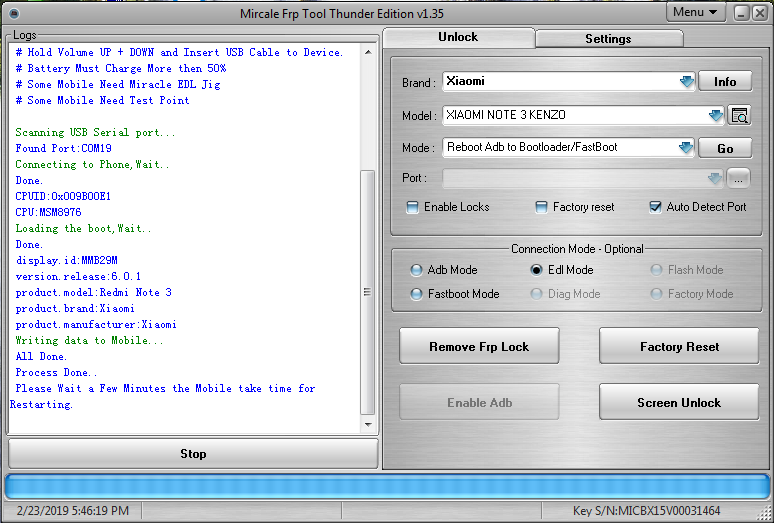Screen dimensions: 774x523
Task: Select Adb Mode radio button
Action: coord(416,270)
